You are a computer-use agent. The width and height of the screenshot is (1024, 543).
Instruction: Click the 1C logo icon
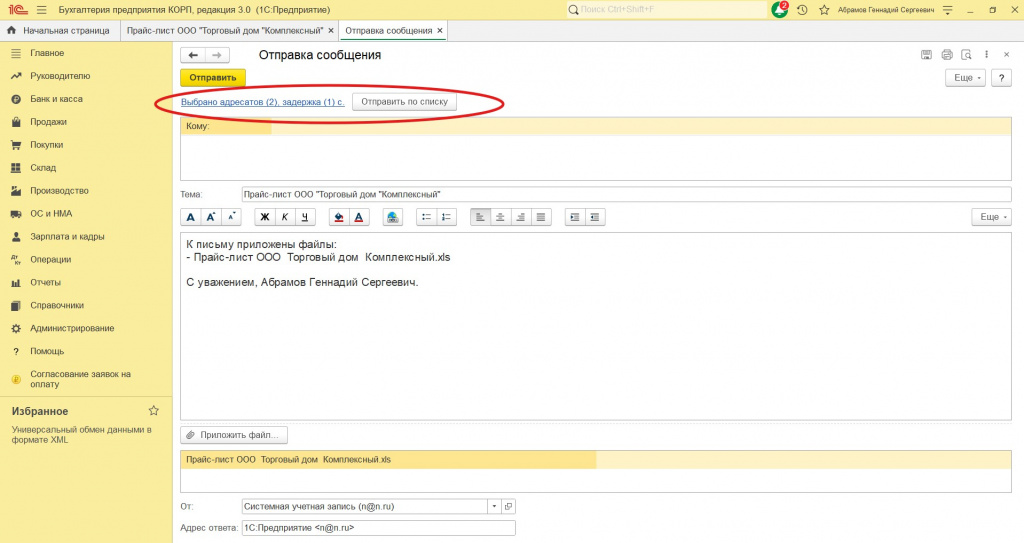pyautogui.click(x=17, y=10)
